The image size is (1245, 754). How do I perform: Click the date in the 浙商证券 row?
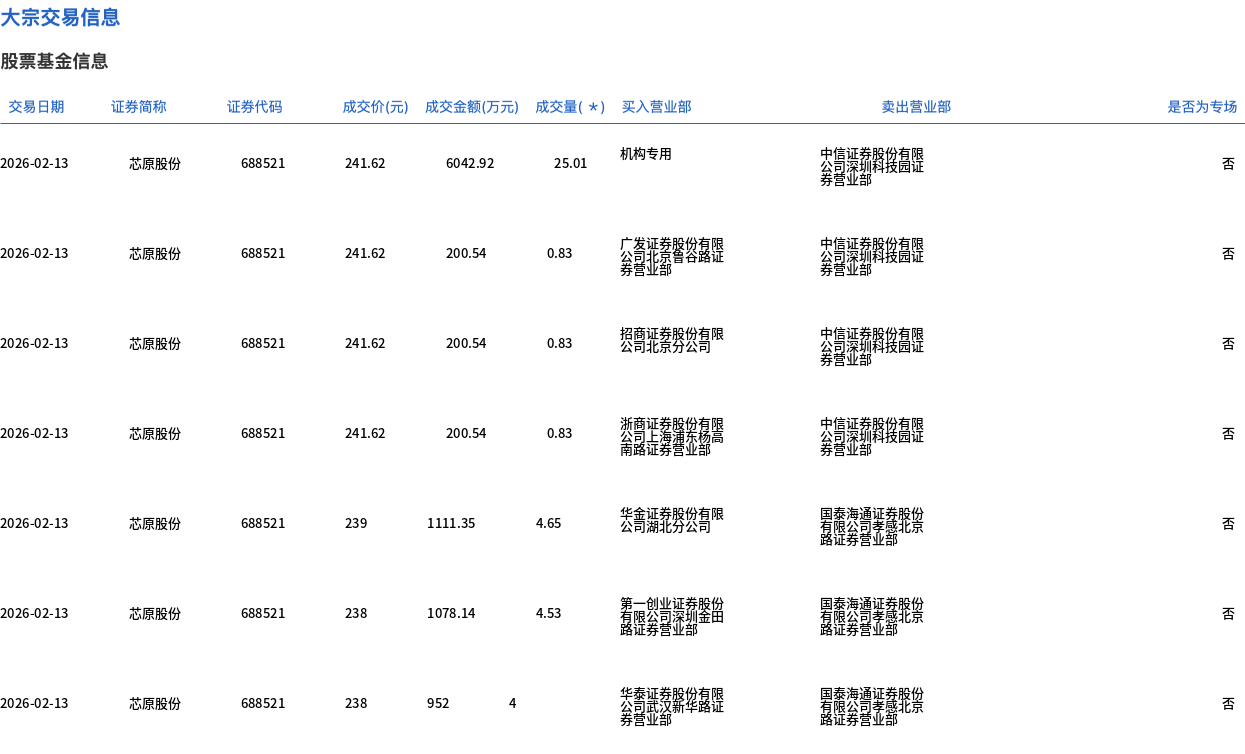pyautogui.click(x=34, y=433)
